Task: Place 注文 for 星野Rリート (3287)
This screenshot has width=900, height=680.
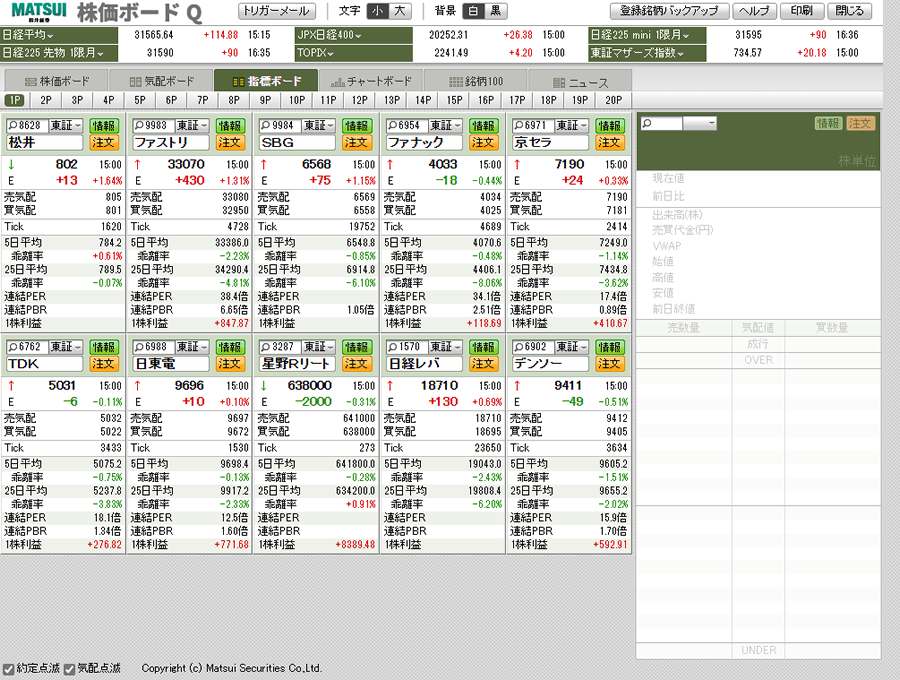Action: [356, 364]
